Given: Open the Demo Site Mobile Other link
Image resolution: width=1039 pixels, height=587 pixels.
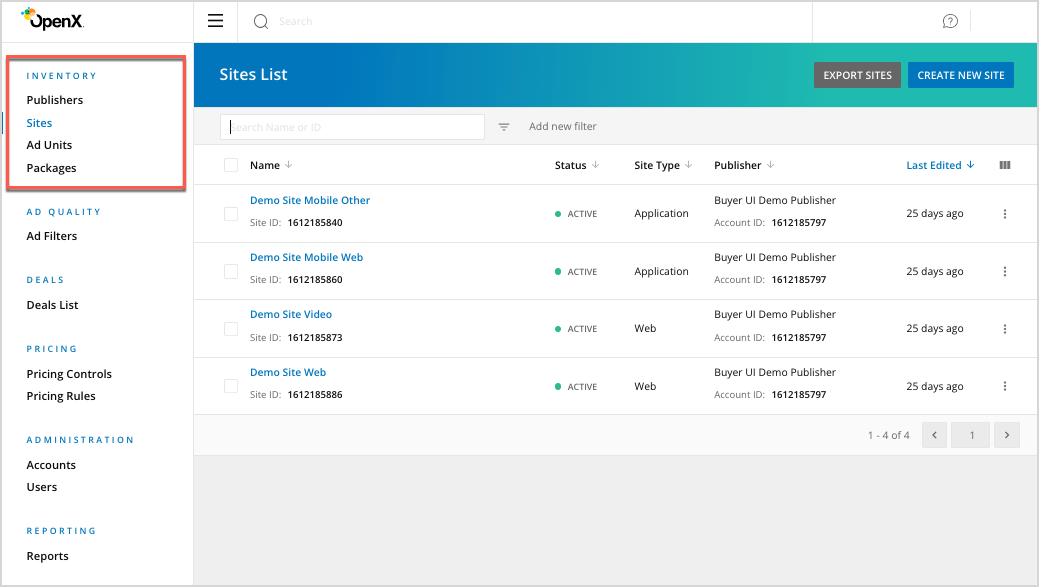Looking at the screenshot, I should point(310,200).
